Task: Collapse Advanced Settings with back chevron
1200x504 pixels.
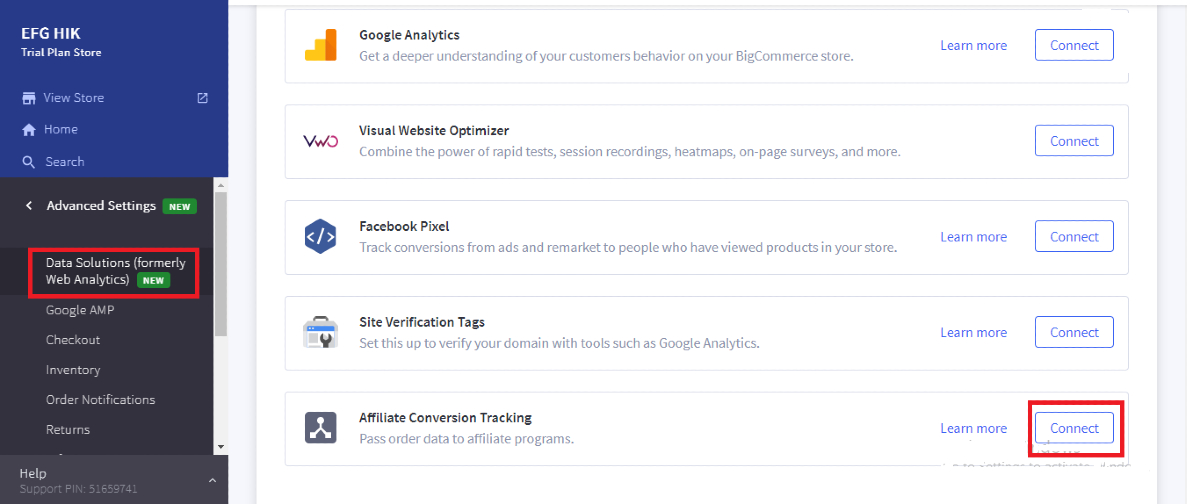Action: 29,206
